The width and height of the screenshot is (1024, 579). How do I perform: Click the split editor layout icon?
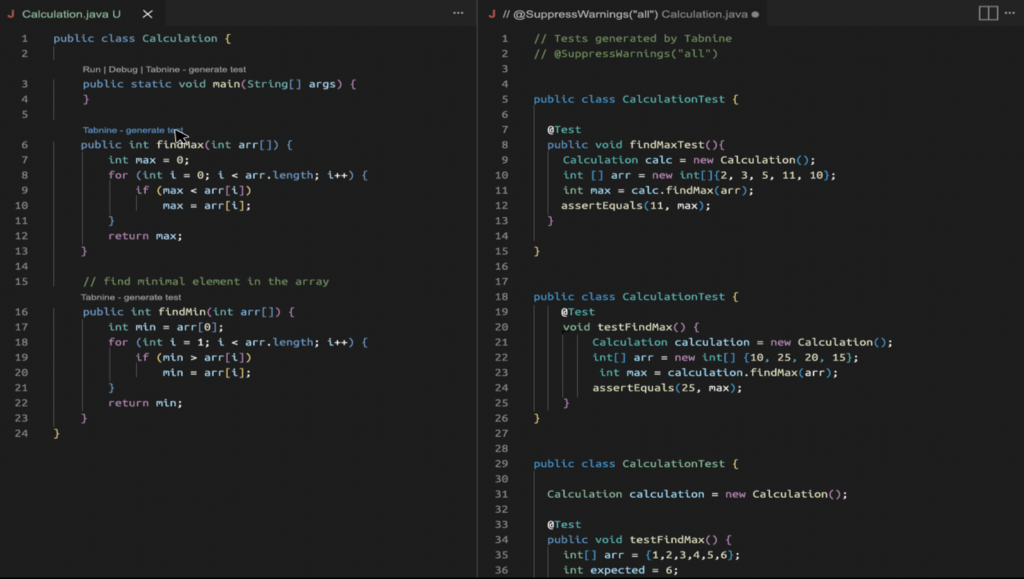988,13
